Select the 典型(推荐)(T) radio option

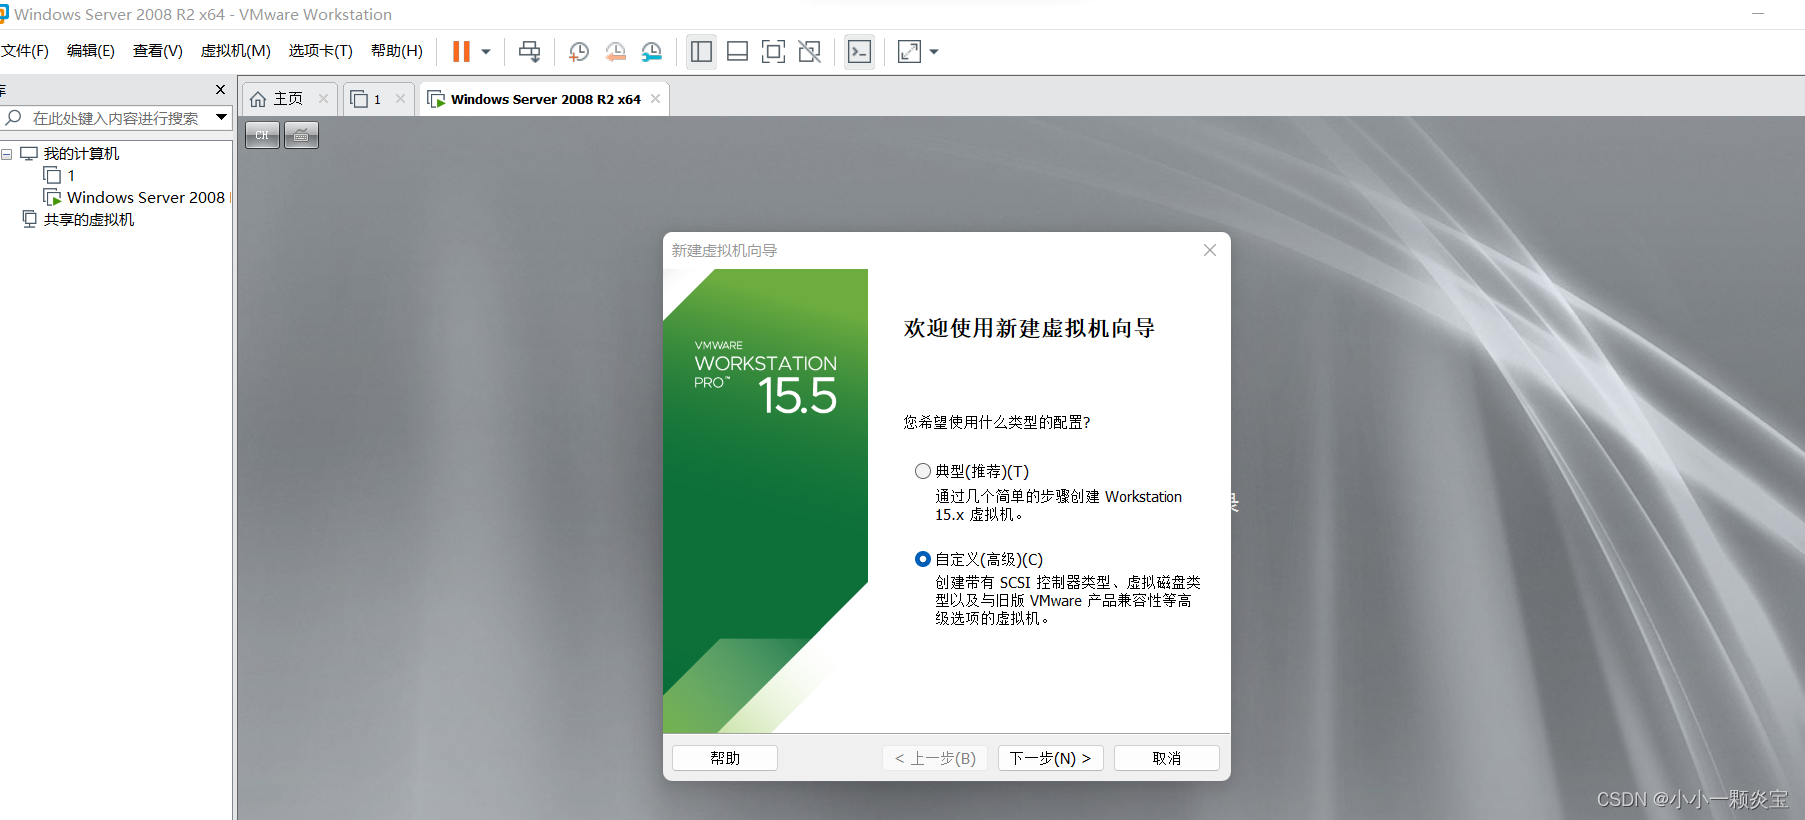(923, 471)
